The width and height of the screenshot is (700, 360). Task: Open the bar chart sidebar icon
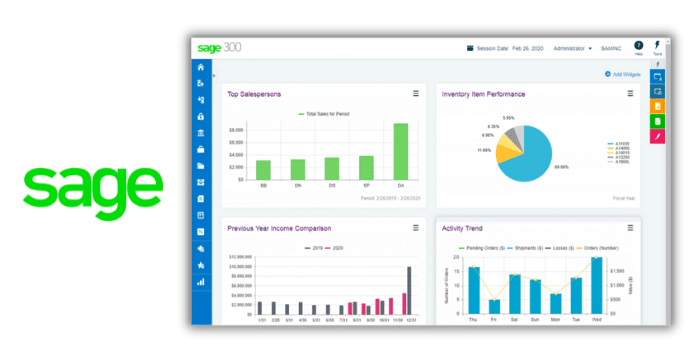pyautogui.click(x=201, y=282)
